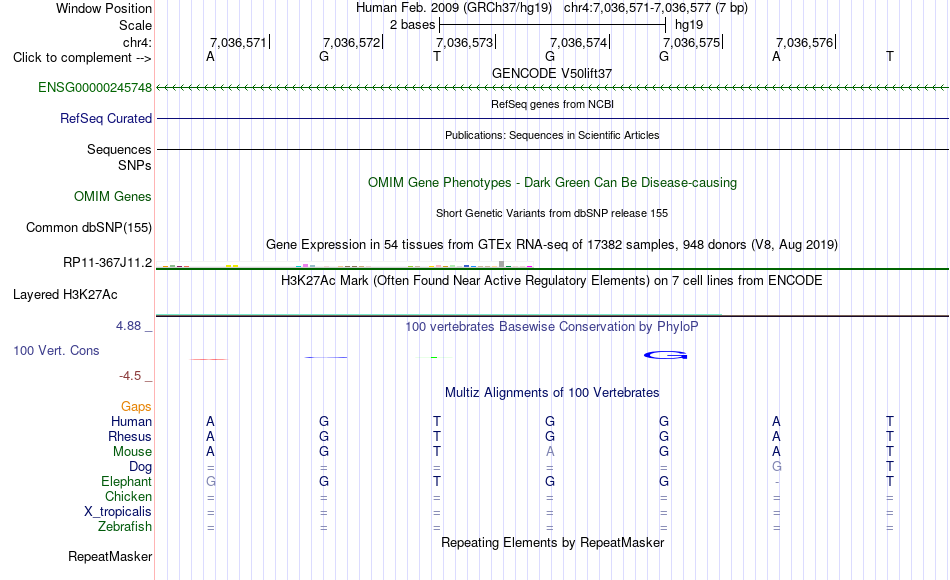Open the RefSeq Curated track label
Image resolution: width=950 pixels, height=580 pixels.
click(106, 119)
